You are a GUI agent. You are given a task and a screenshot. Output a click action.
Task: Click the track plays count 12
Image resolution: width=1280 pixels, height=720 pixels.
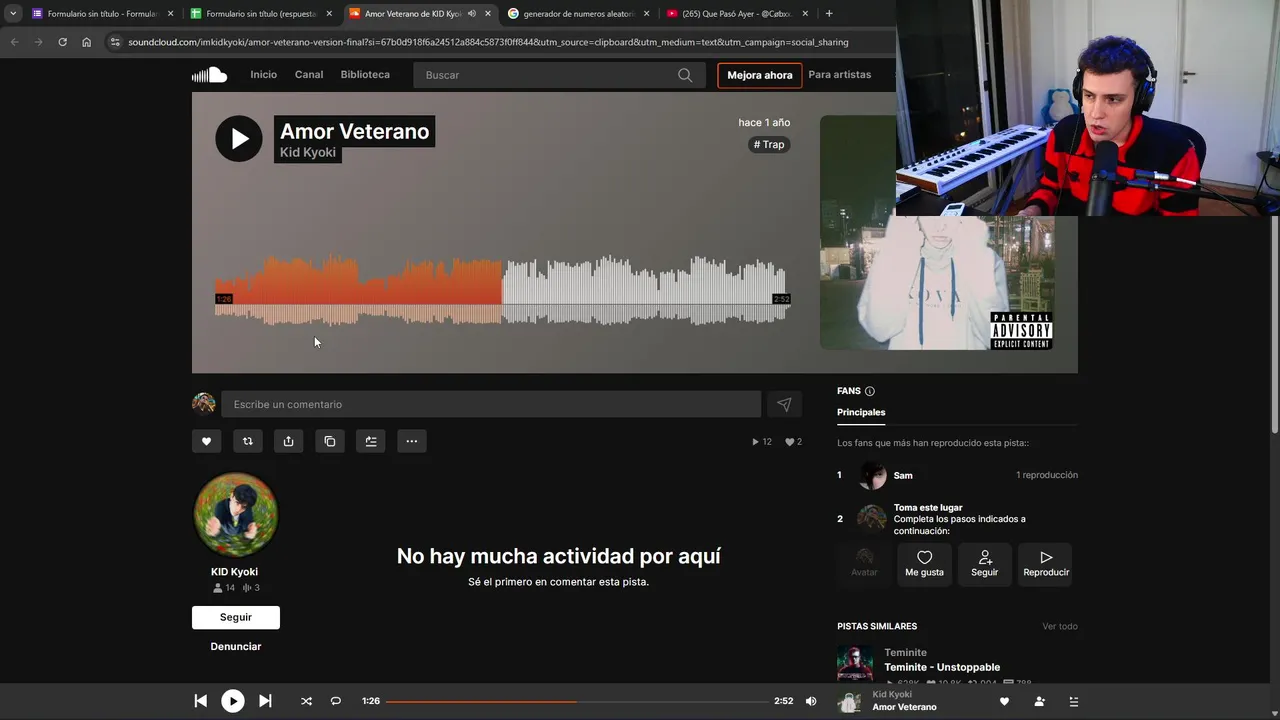pos(762,441)
